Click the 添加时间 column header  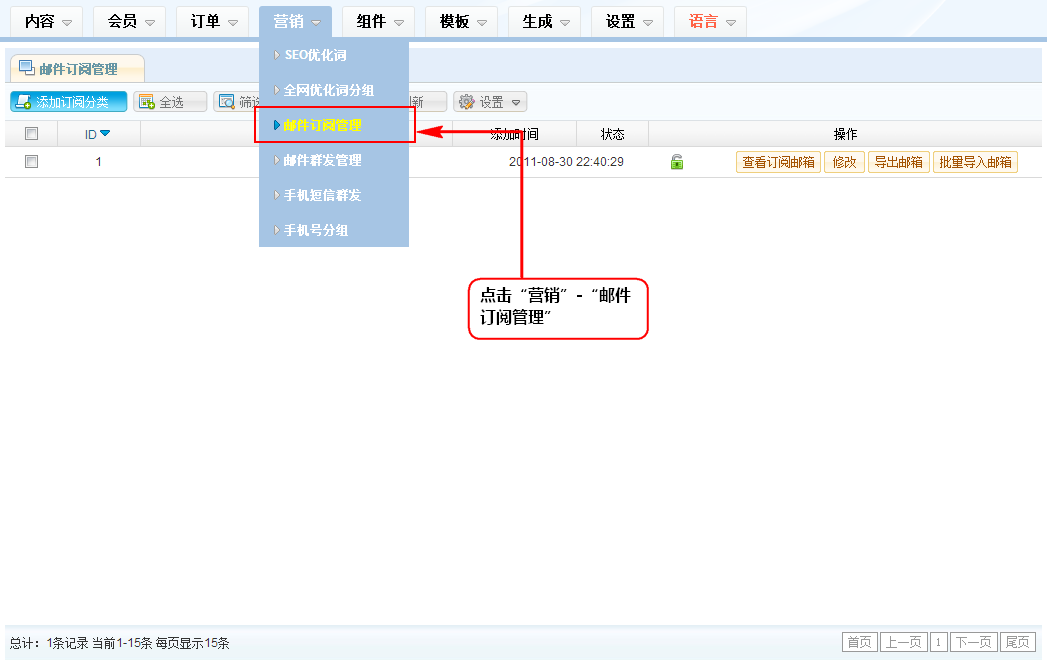[x=514, y=134]
